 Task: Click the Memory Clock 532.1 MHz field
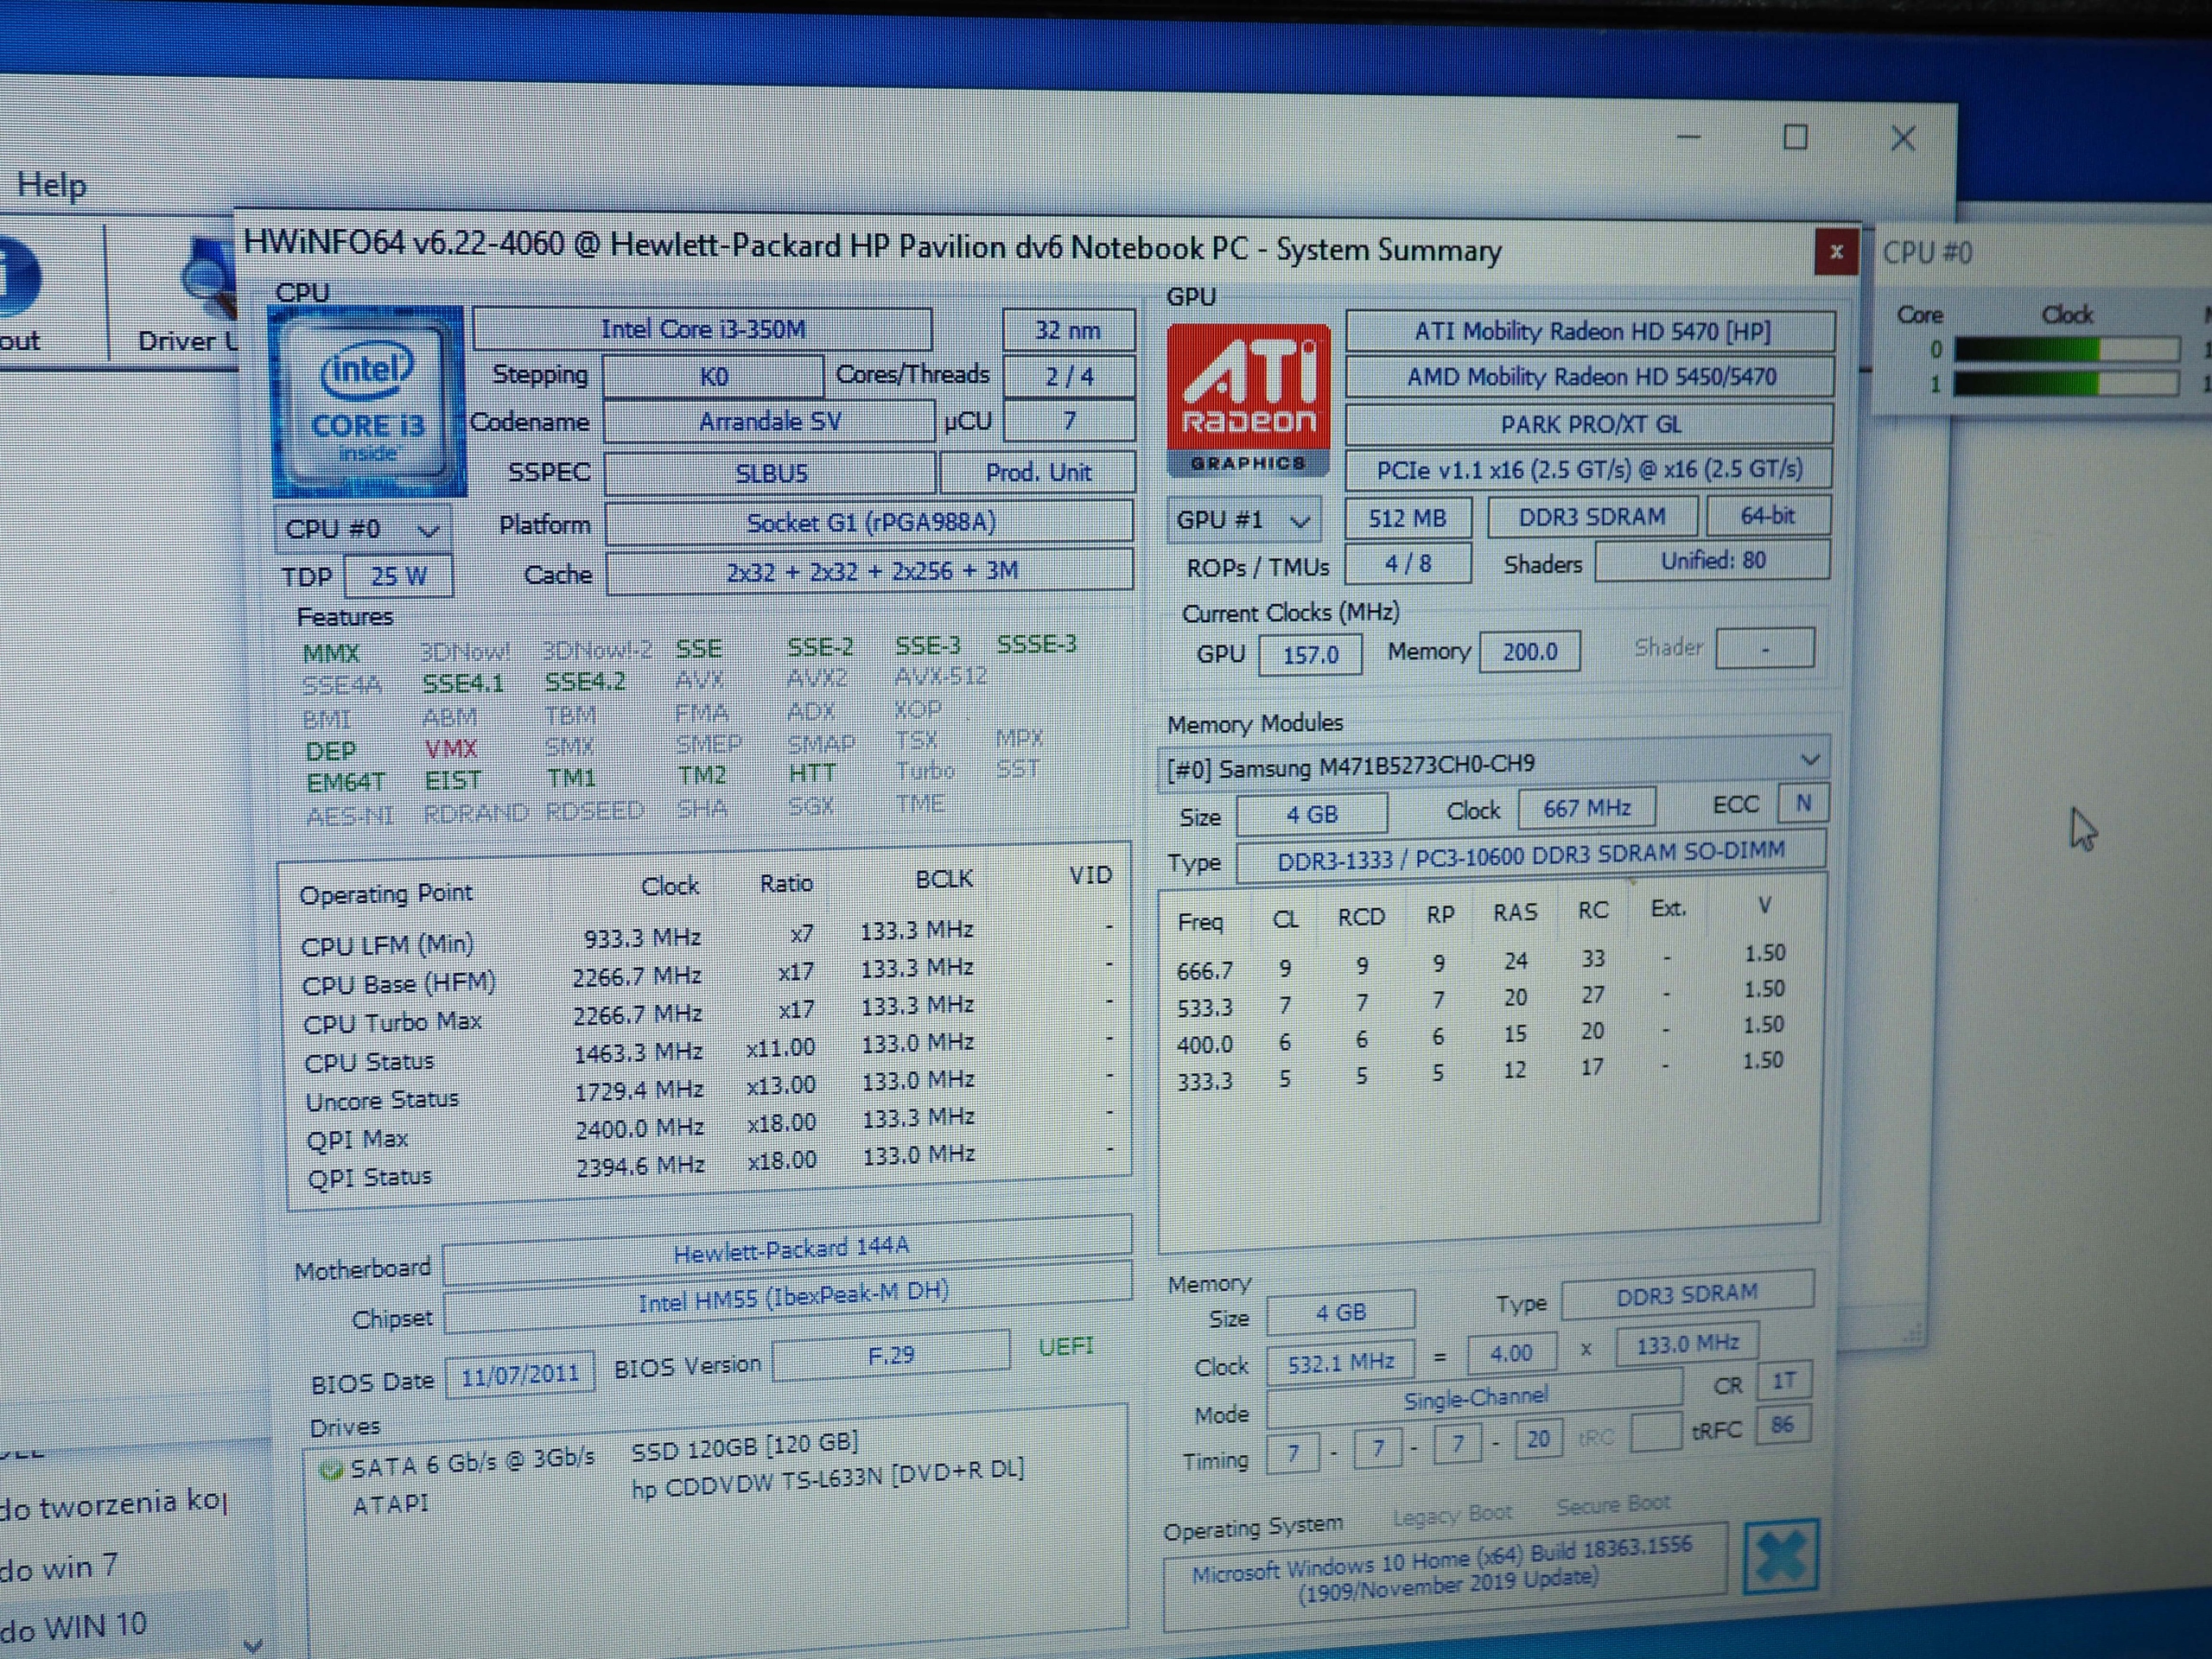(x=1340, y=1362)
